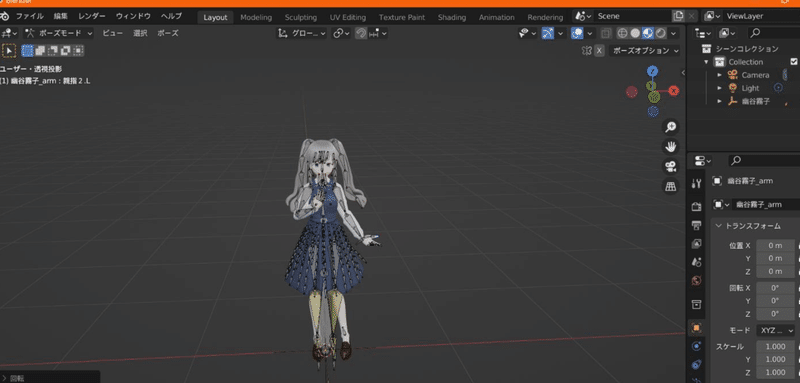Open the Tool properties tab icon

click(x=696, y=184)
